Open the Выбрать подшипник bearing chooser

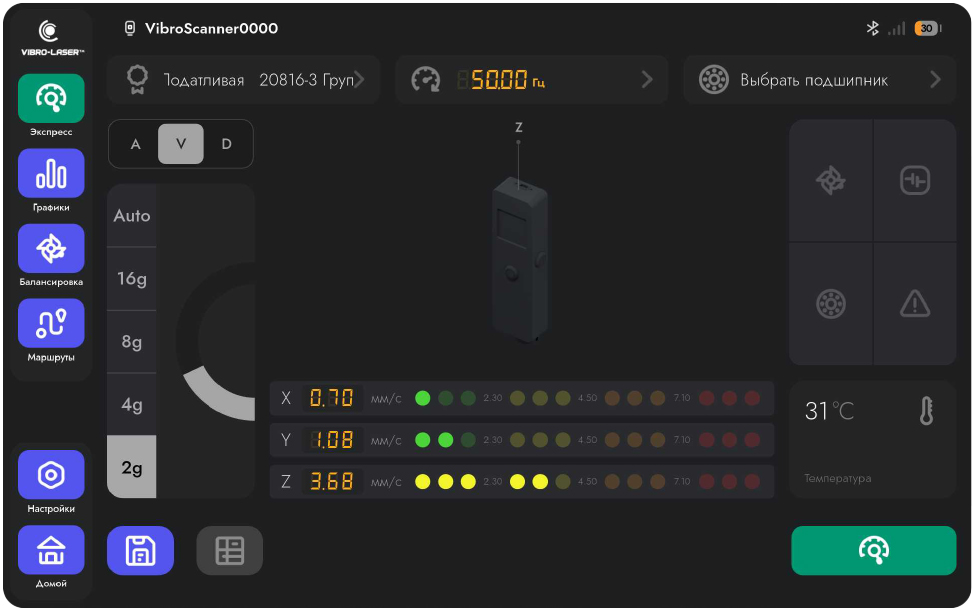click(x=820, y=79)
